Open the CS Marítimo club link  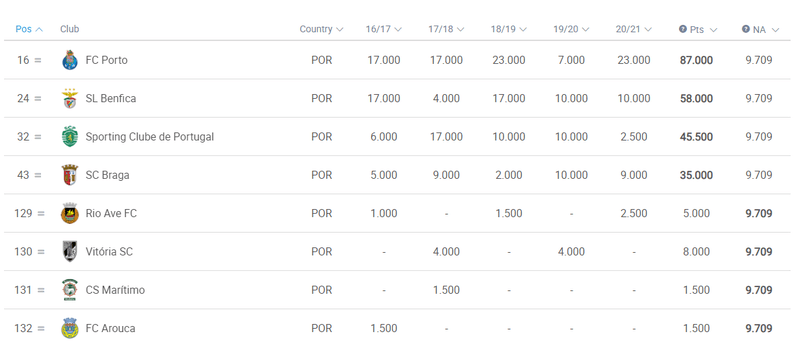point(115,290)
